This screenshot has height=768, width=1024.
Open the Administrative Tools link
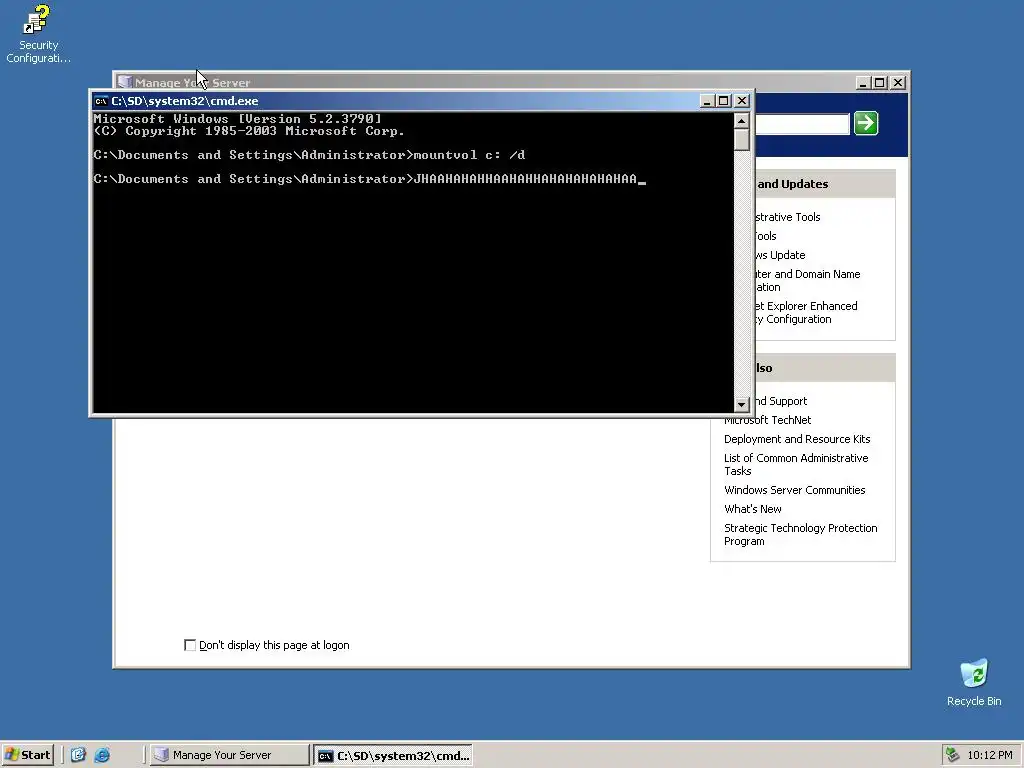pos(788,217)
